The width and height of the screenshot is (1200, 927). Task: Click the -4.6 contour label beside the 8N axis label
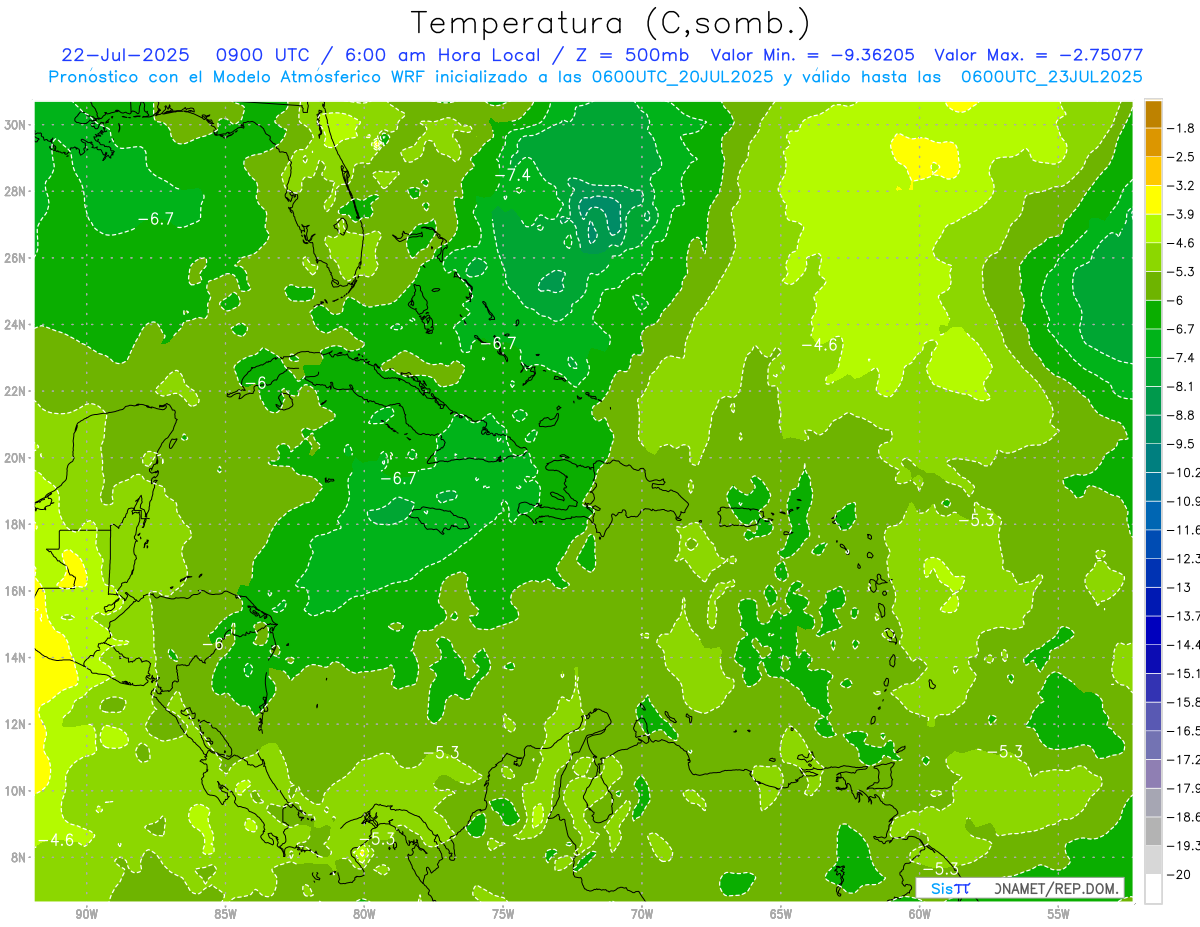pos(56,839)
